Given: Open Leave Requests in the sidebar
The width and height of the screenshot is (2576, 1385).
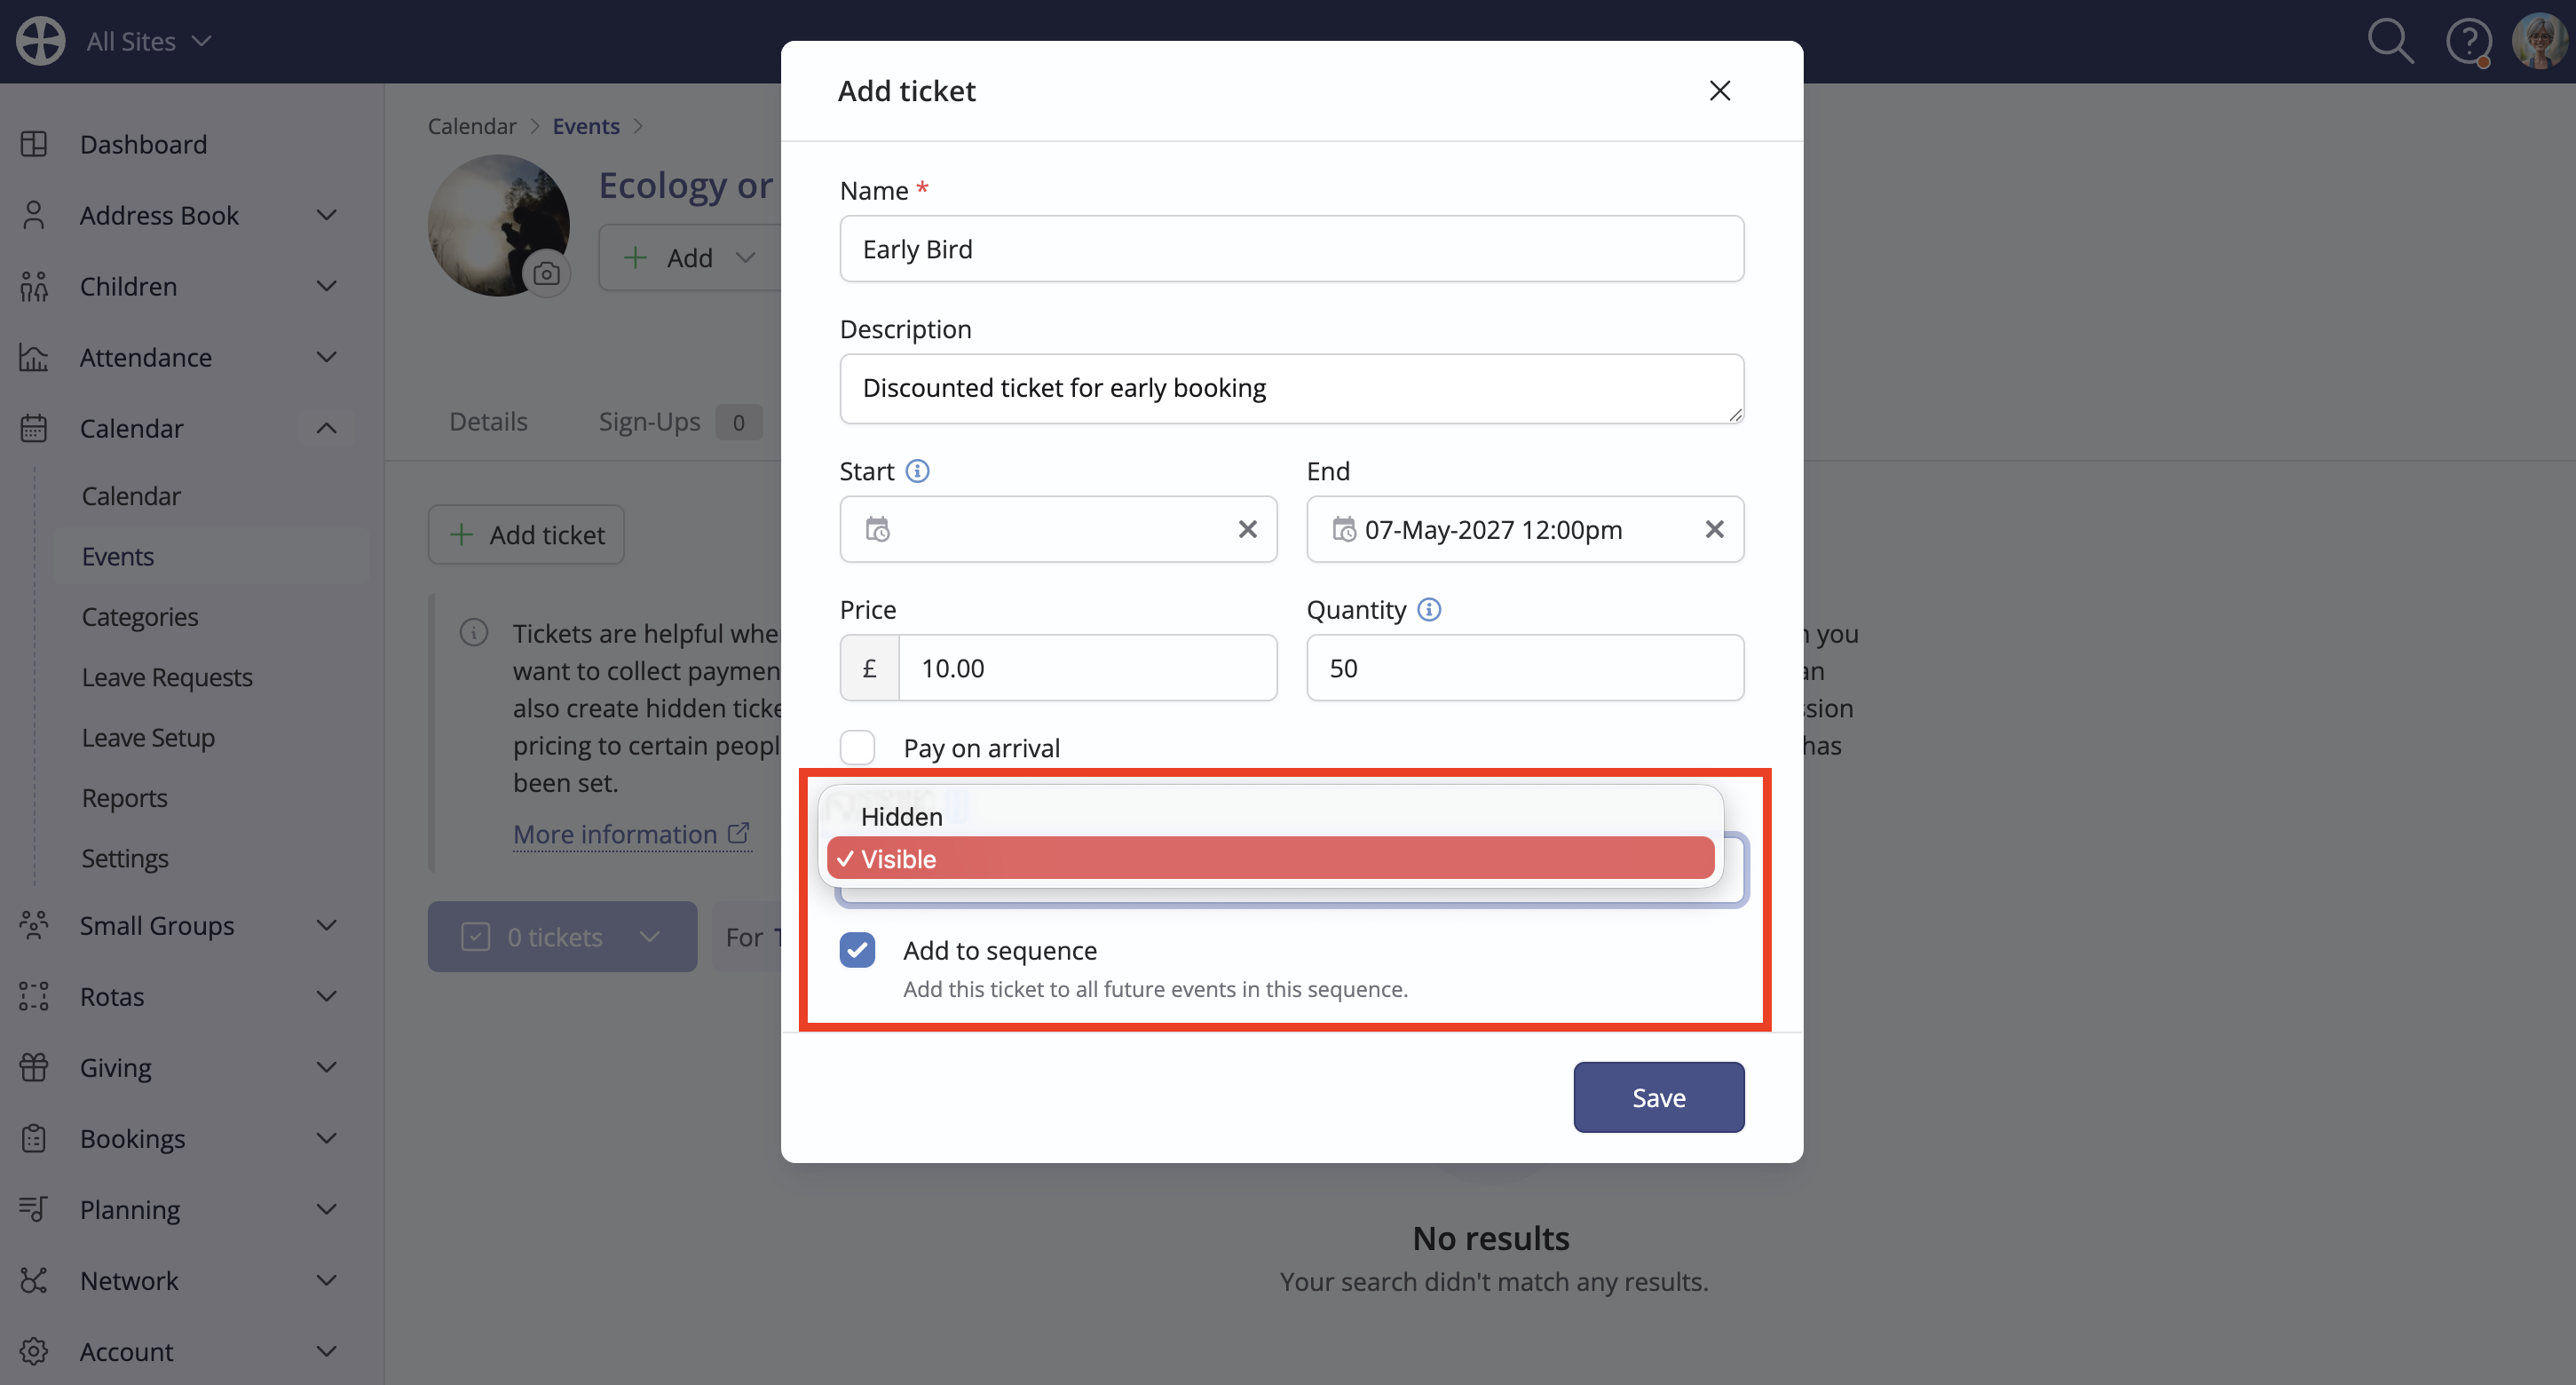Looking at the screenshot, I should pyautogui.click(x=167, y=677).
